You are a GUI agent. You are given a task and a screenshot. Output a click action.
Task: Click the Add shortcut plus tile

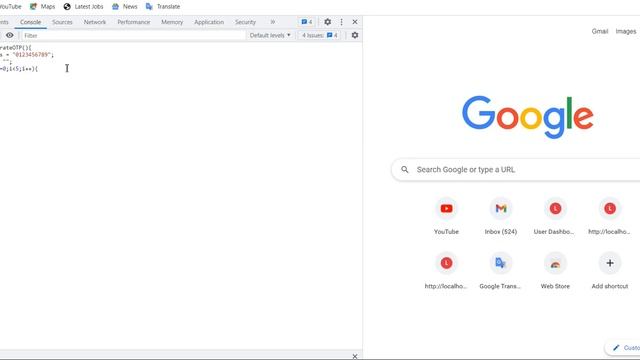tap(610, 271)
